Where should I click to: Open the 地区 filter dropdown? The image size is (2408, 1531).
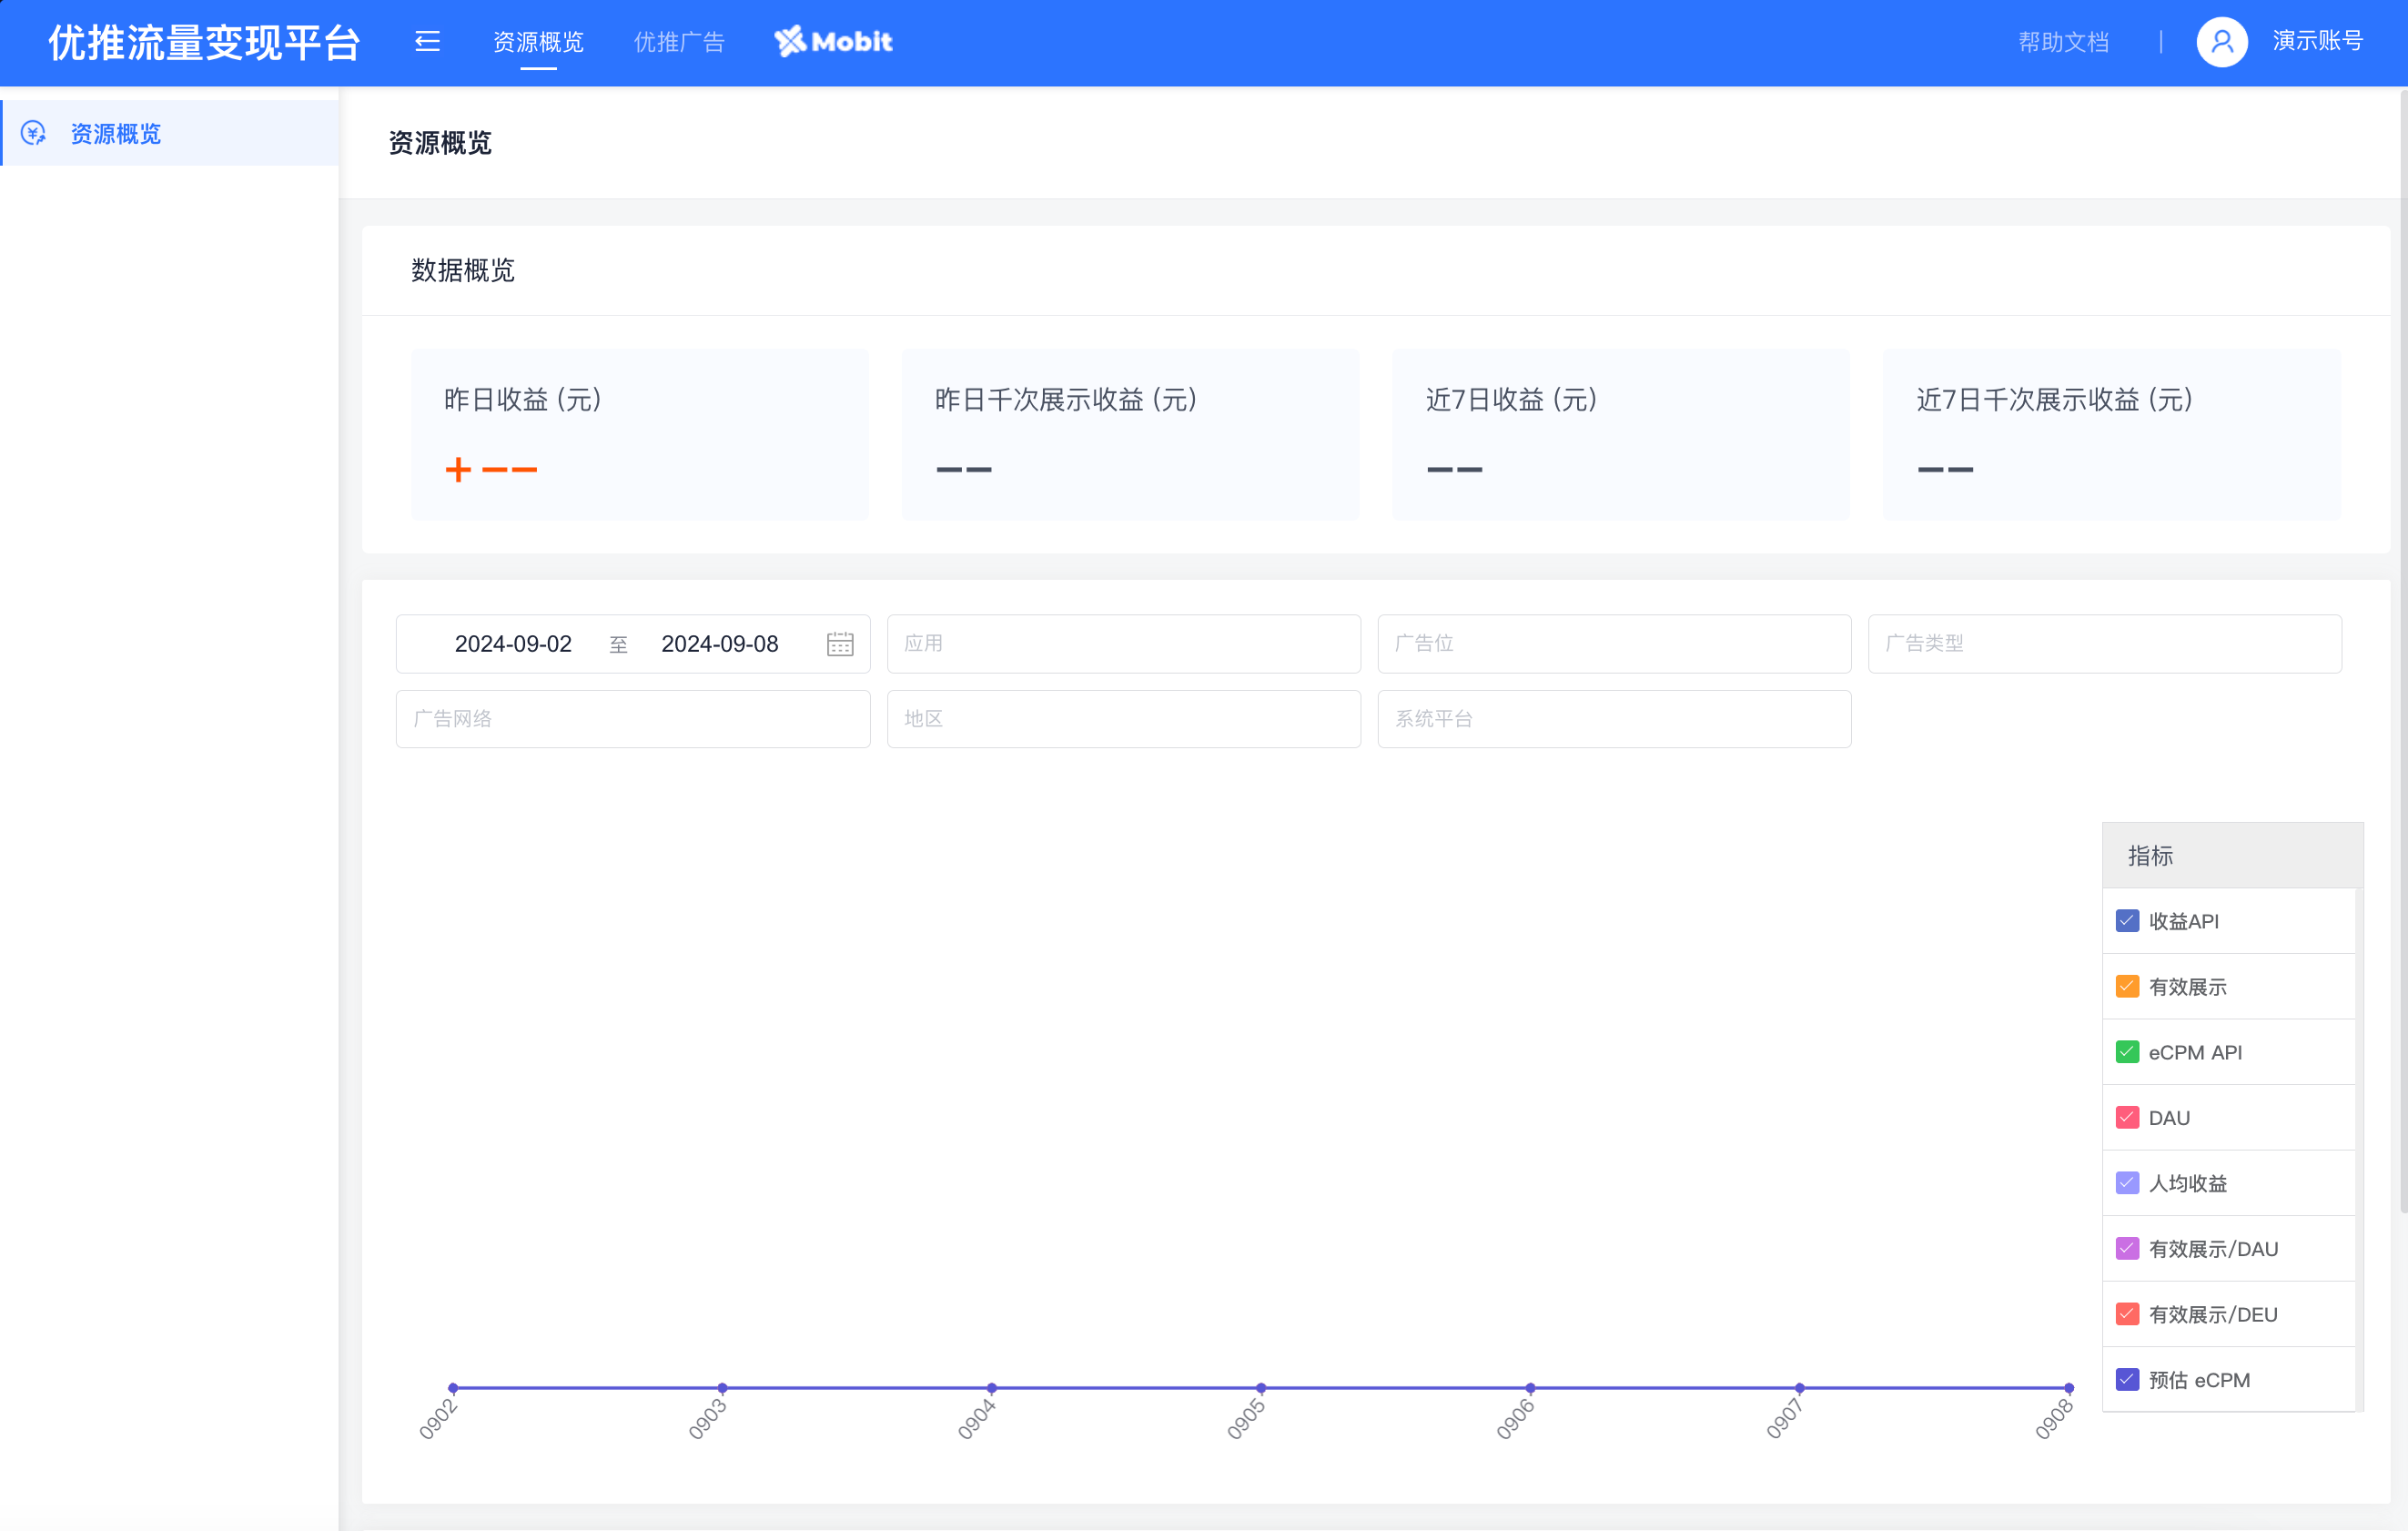point(1123,718)
